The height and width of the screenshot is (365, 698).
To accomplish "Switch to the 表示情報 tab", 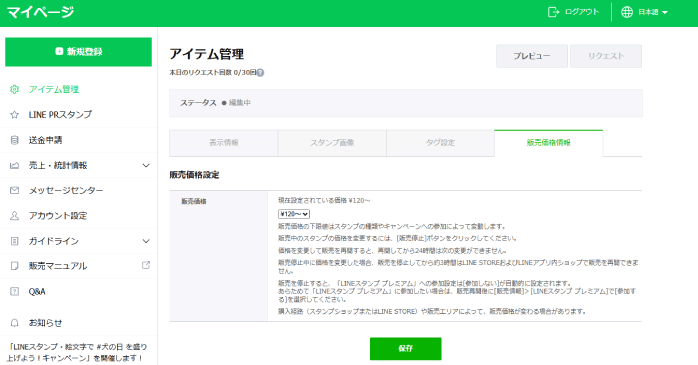I will point(223,143).
